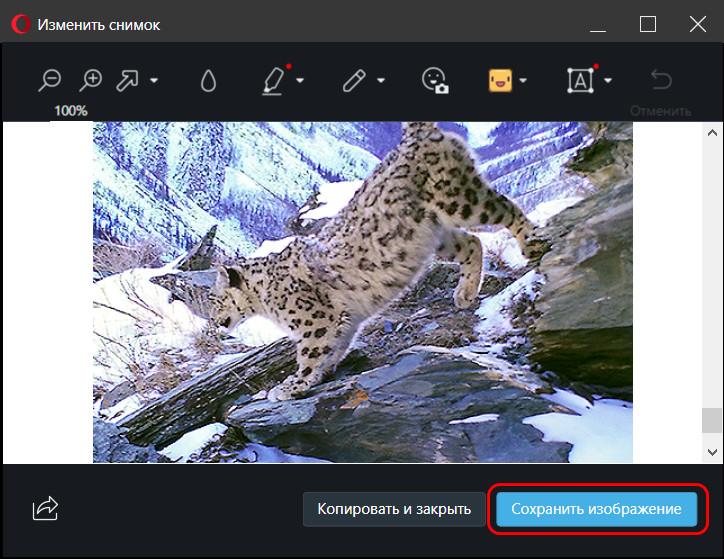Expand the pencil tool options dropdown

point(381,80)
